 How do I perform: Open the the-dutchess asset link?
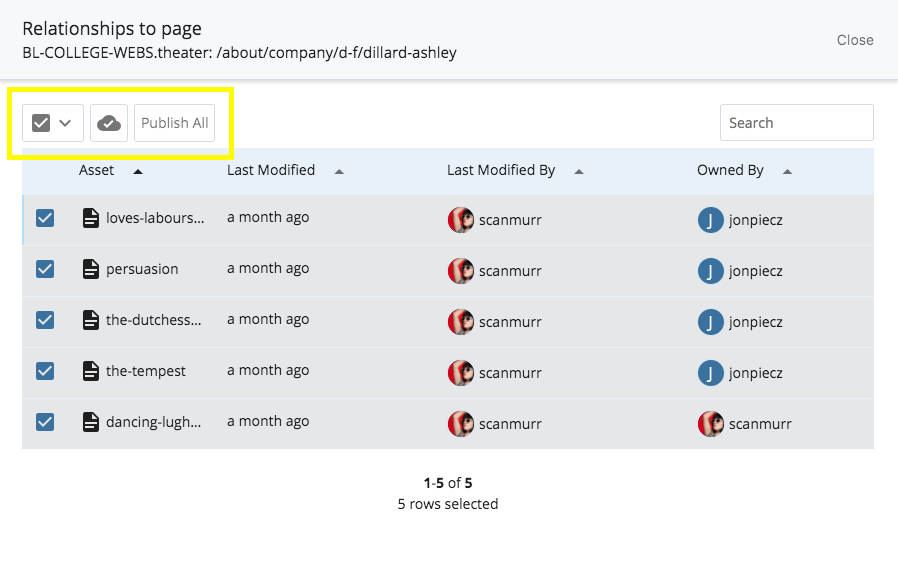pyautogui.click(x=154, y=320)
